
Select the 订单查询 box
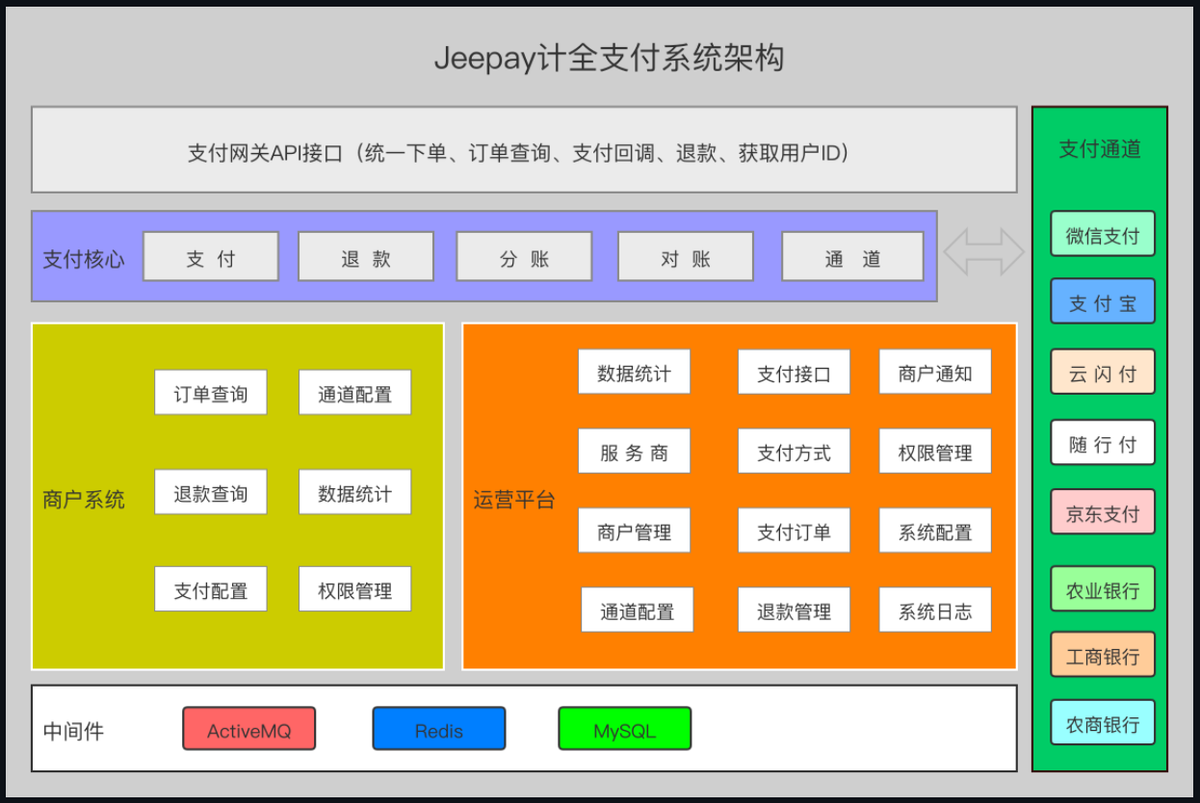pos(210,393)
